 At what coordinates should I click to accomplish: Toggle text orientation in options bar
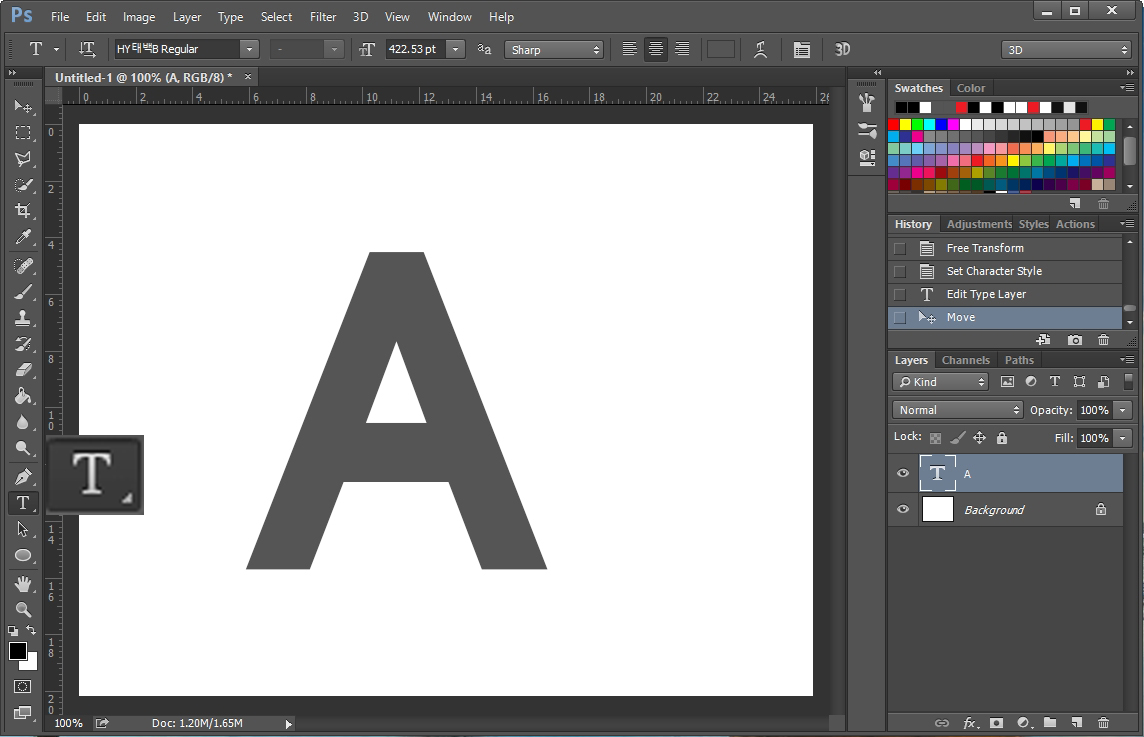click(x=87, y=49)
